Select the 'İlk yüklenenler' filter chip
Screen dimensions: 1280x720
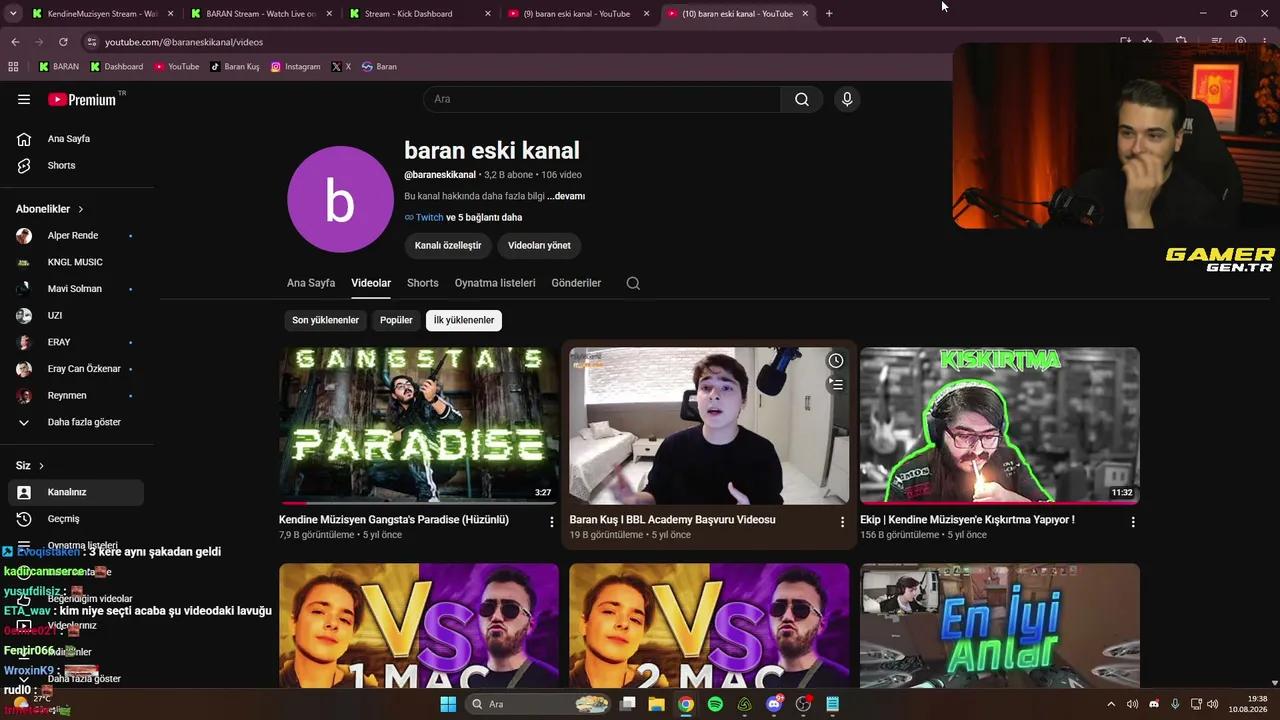[464, 320]
